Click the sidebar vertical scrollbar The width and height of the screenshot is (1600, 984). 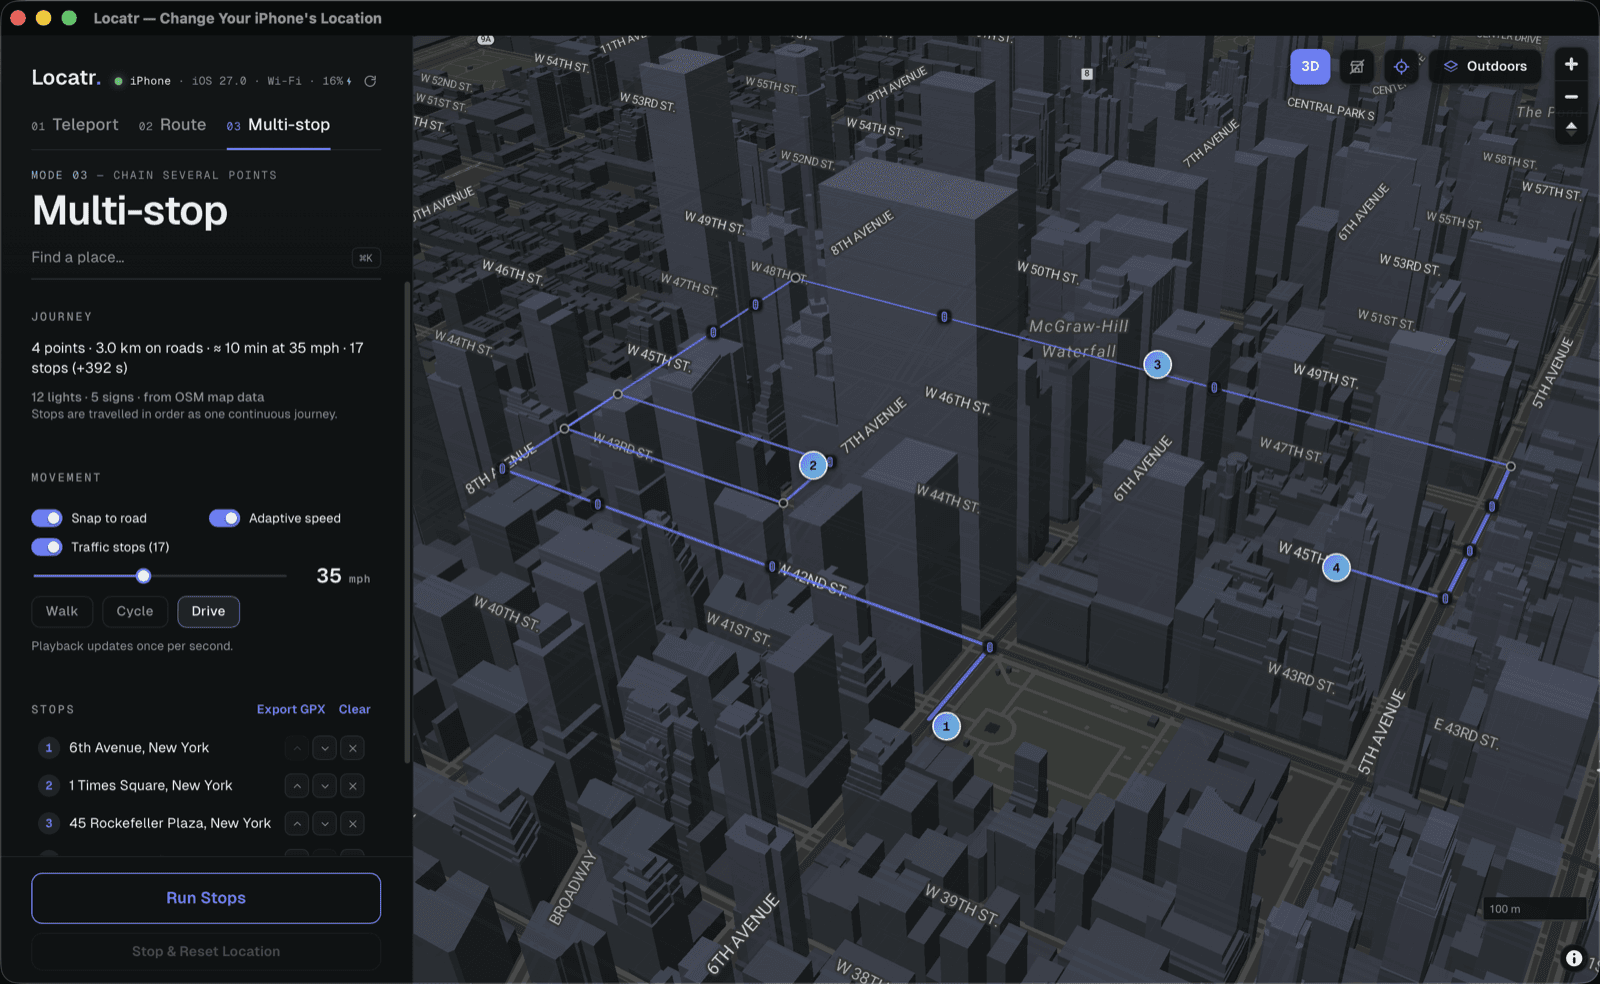(x=407, y=520)
